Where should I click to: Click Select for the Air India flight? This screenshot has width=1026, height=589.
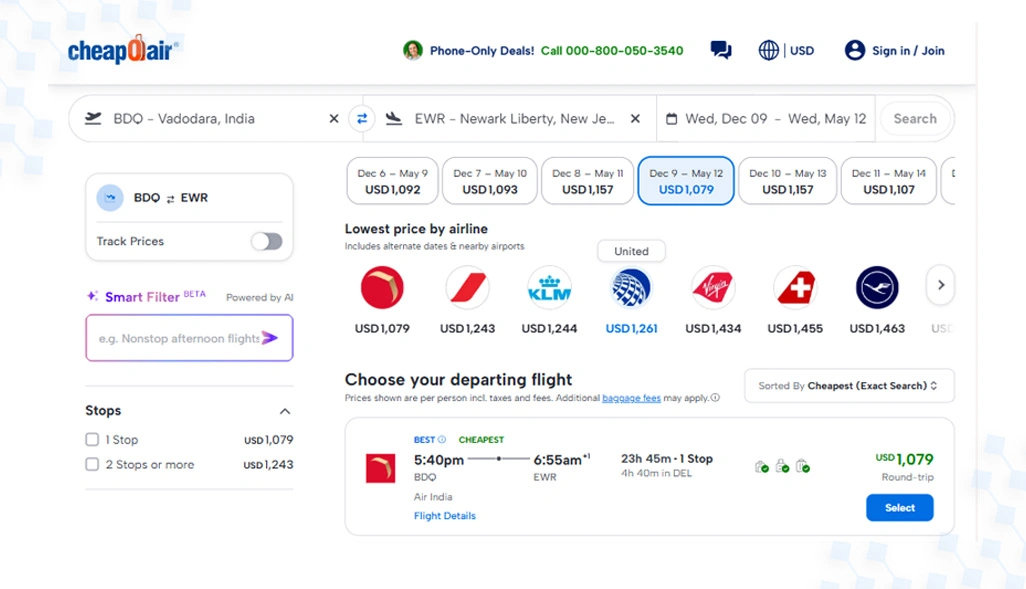pos(900,508)
